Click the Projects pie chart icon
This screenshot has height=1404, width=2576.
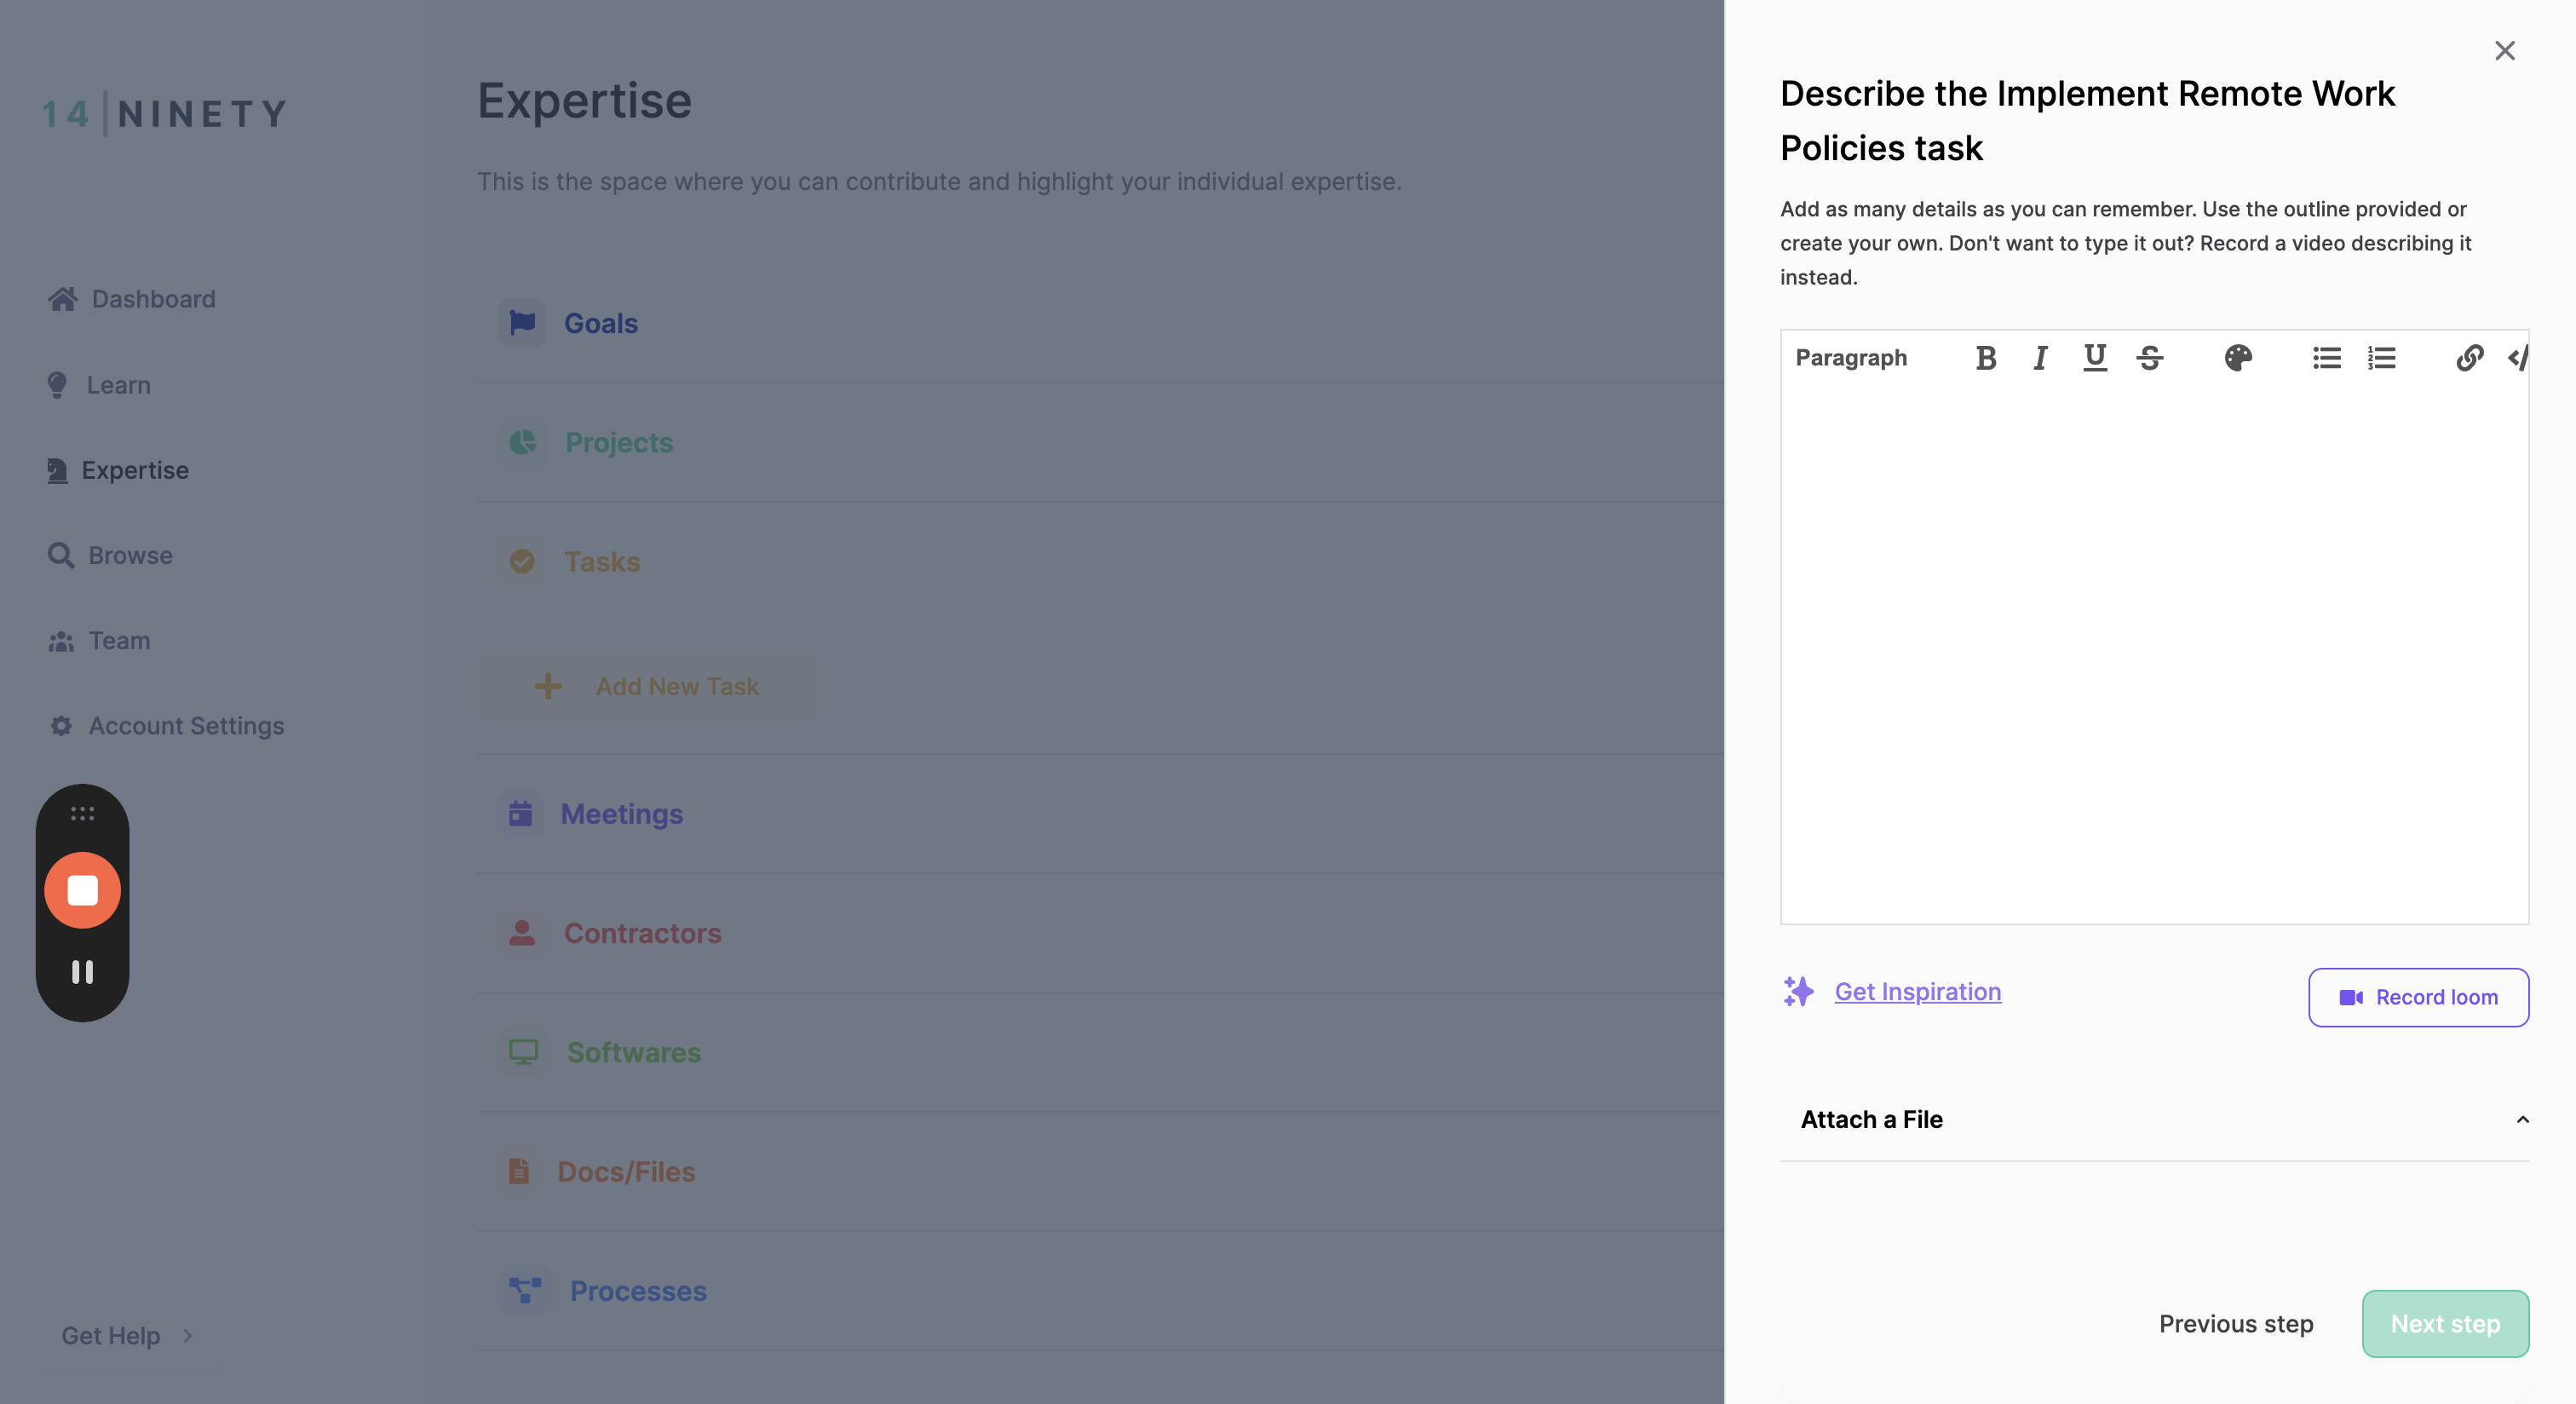click(x=522, y=442)
